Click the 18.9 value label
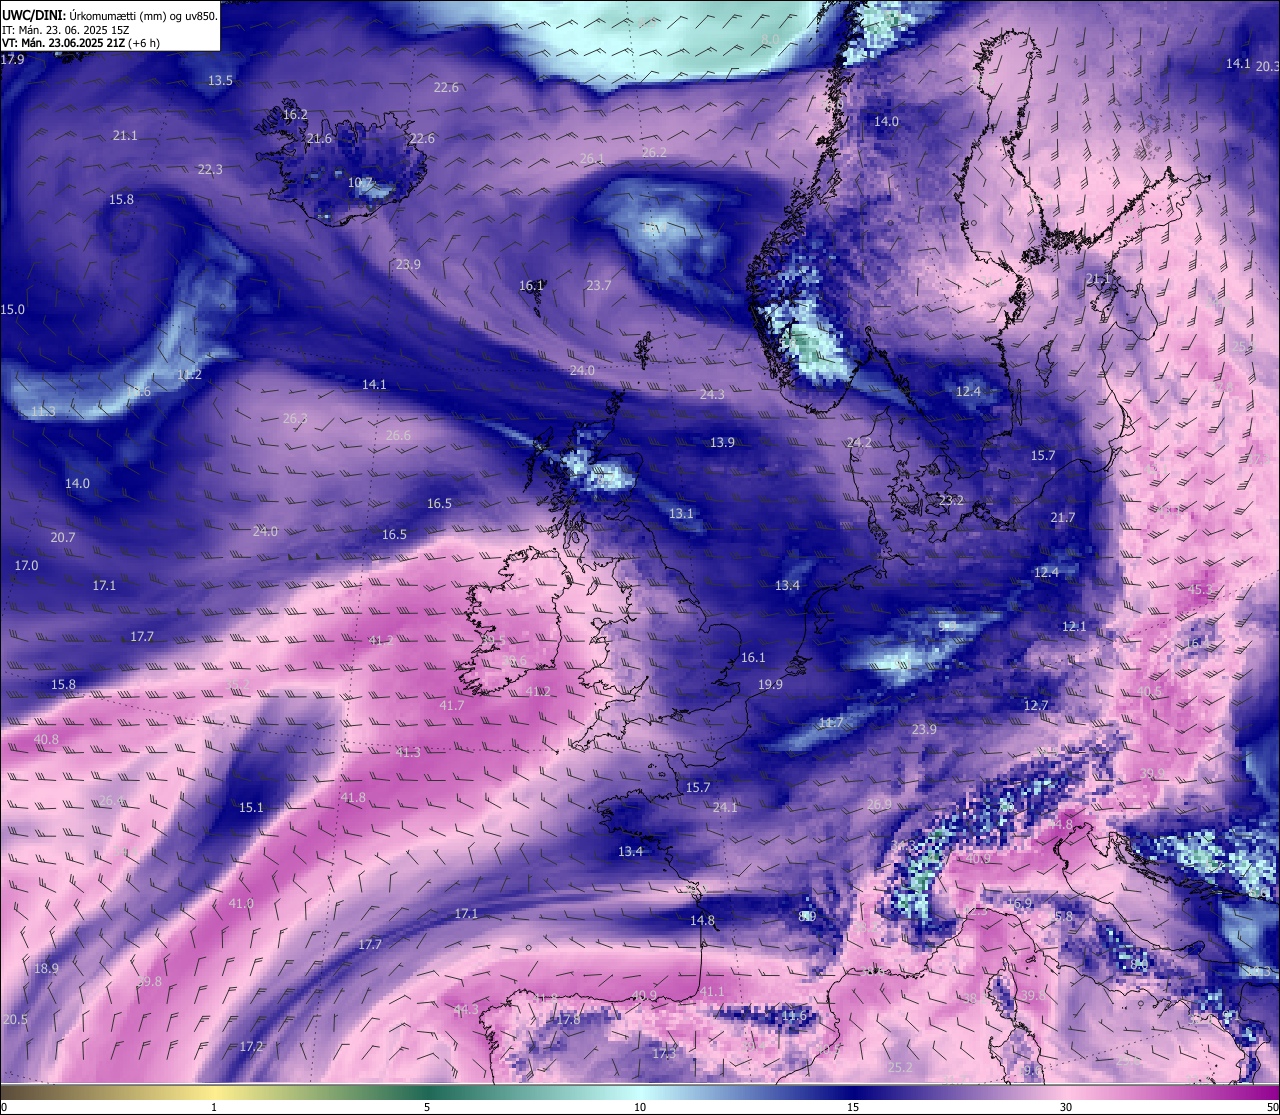 tap(46, 969)
